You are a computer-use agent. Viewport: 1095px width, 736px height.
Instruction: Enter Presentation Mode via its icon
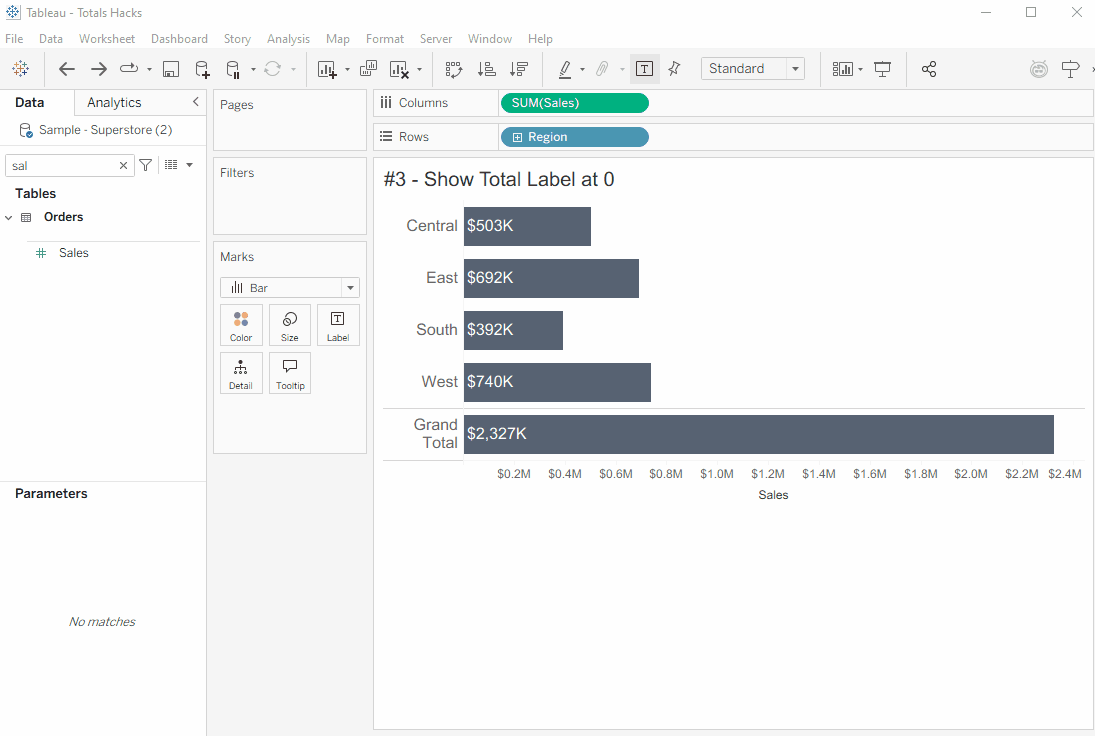pos(882,69)
